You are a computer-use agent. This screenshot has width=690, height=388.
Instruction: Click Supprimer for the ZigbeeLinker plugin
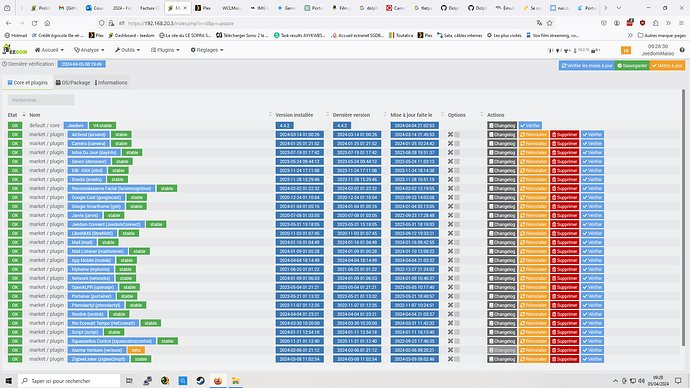[x=564, y=359]
